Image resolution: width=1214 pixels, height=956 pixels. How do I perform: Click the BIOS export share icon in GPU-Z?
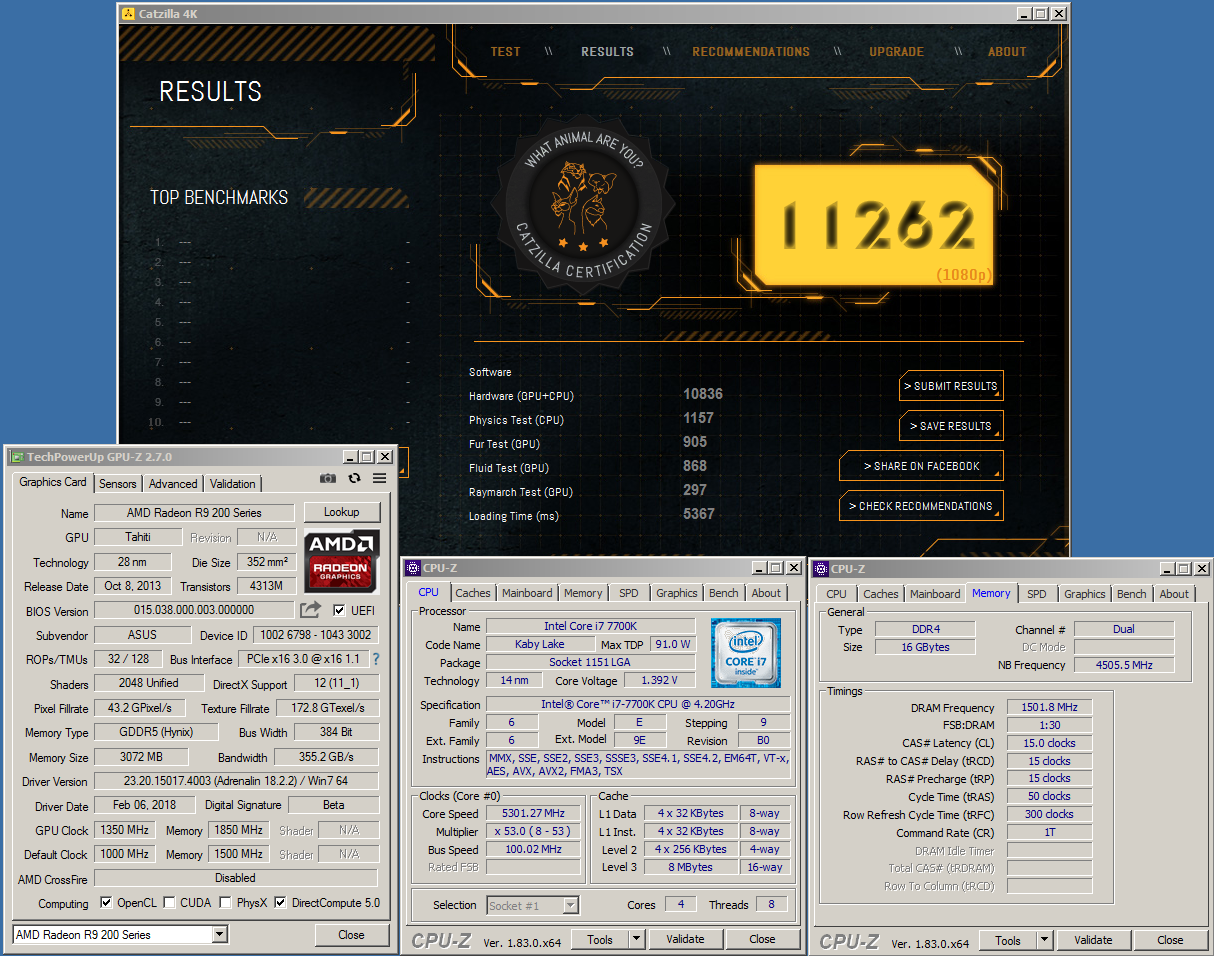[x=311, y=610]
